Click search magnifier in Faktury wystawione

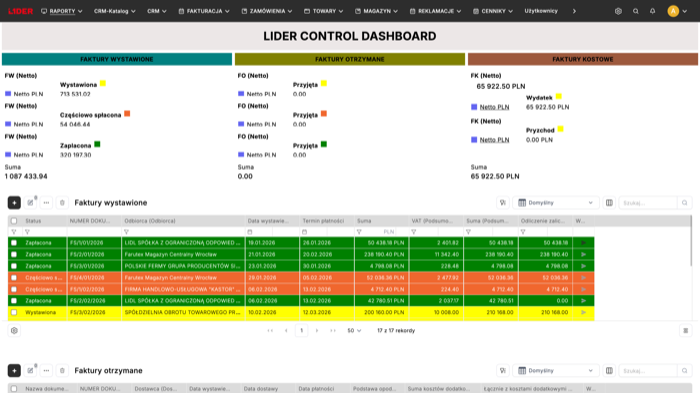pos(684,203)
